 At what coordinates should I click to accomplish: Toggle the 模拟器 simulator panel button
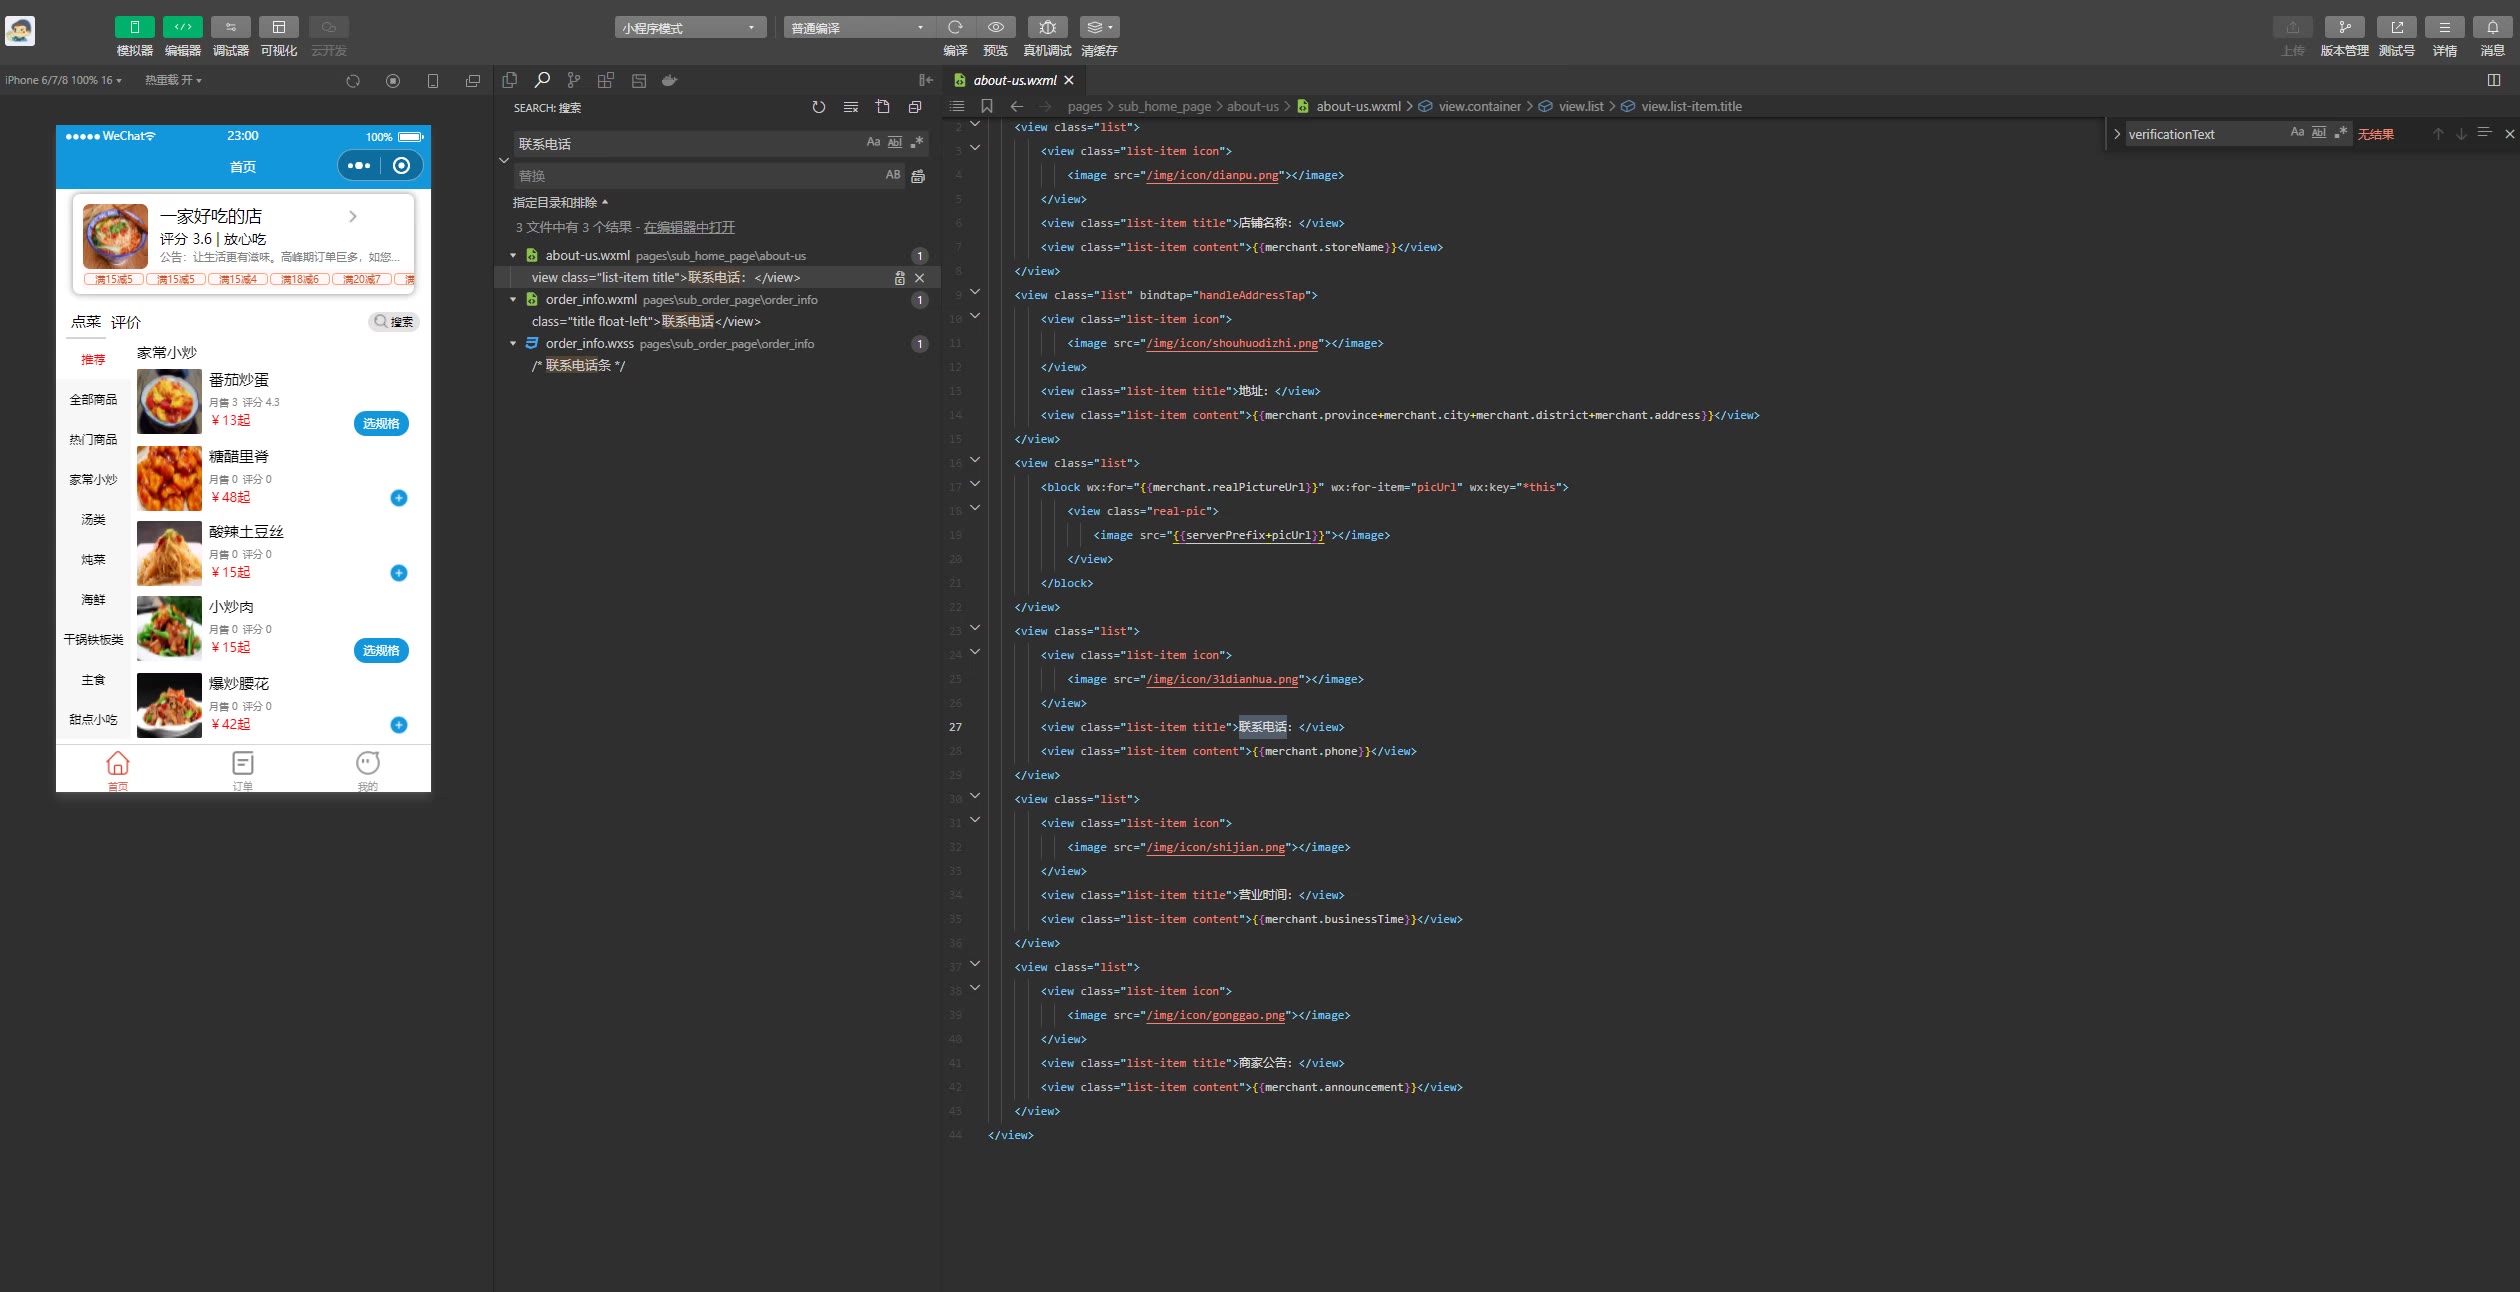point(134,27)
